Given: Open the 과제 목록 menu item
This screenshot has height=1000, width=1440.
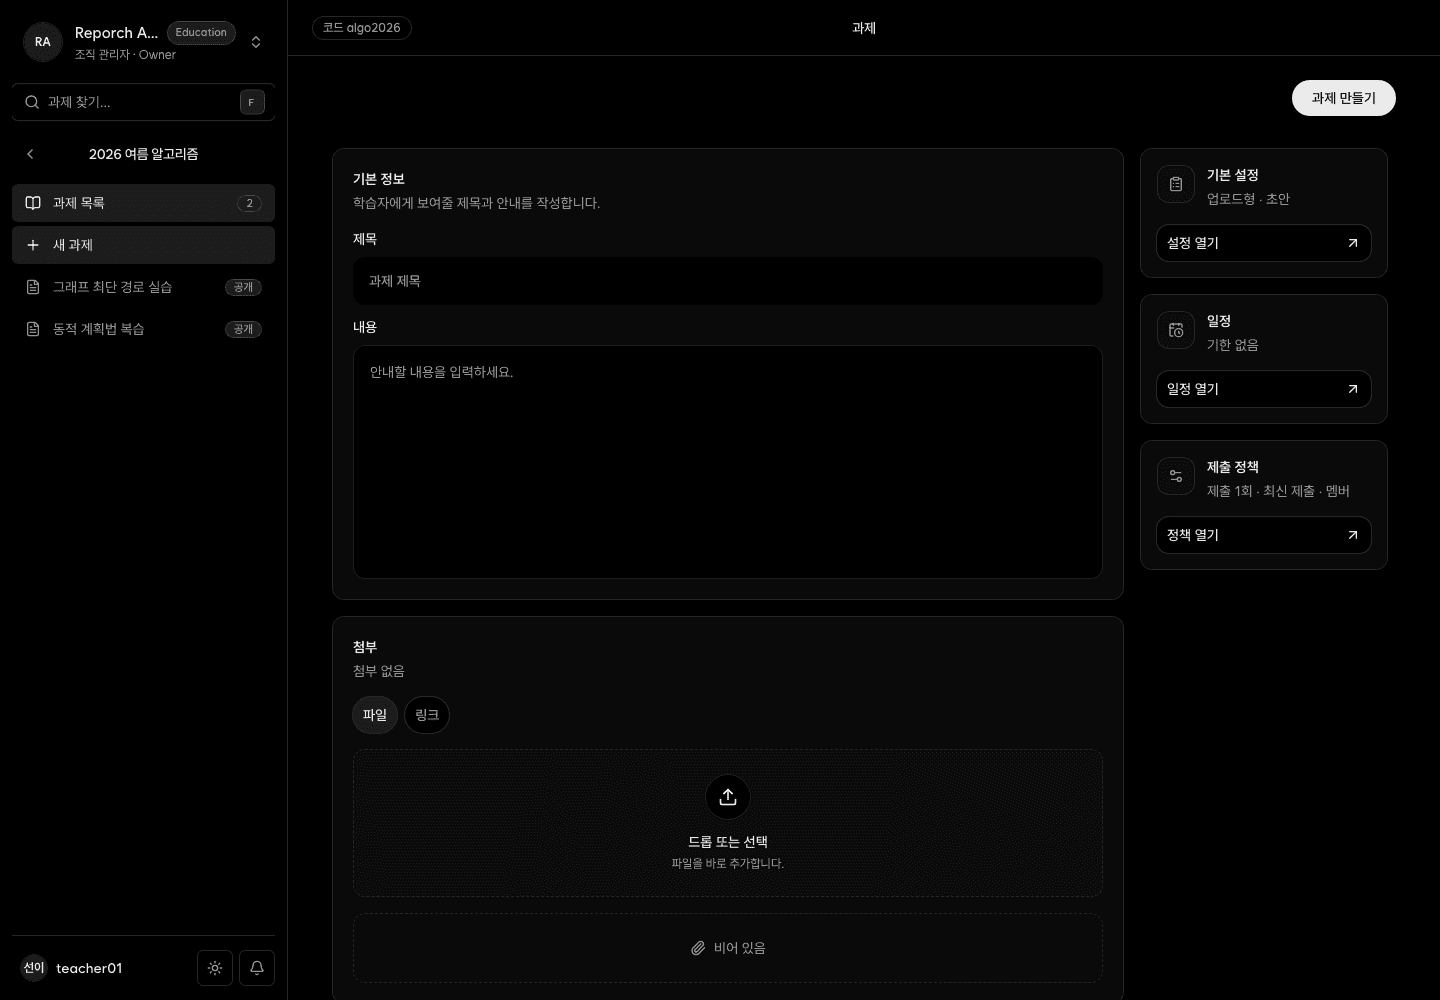Looking at the screenshot, I should pyautogui.click(x=143, y=203).
